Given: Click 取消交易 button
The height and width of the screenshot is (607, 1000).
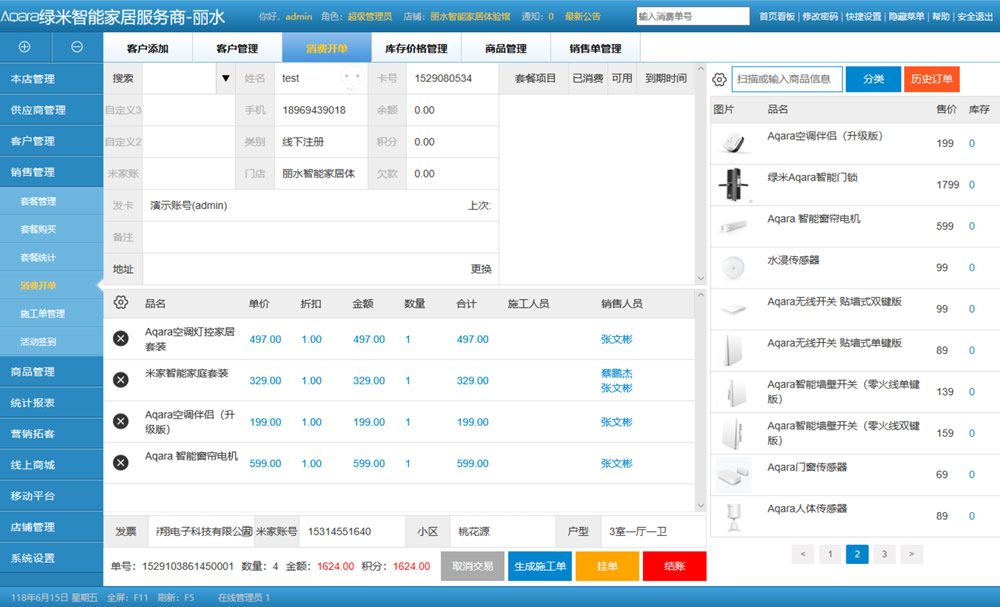Looking at the screenshot, I should pos(473,566).
